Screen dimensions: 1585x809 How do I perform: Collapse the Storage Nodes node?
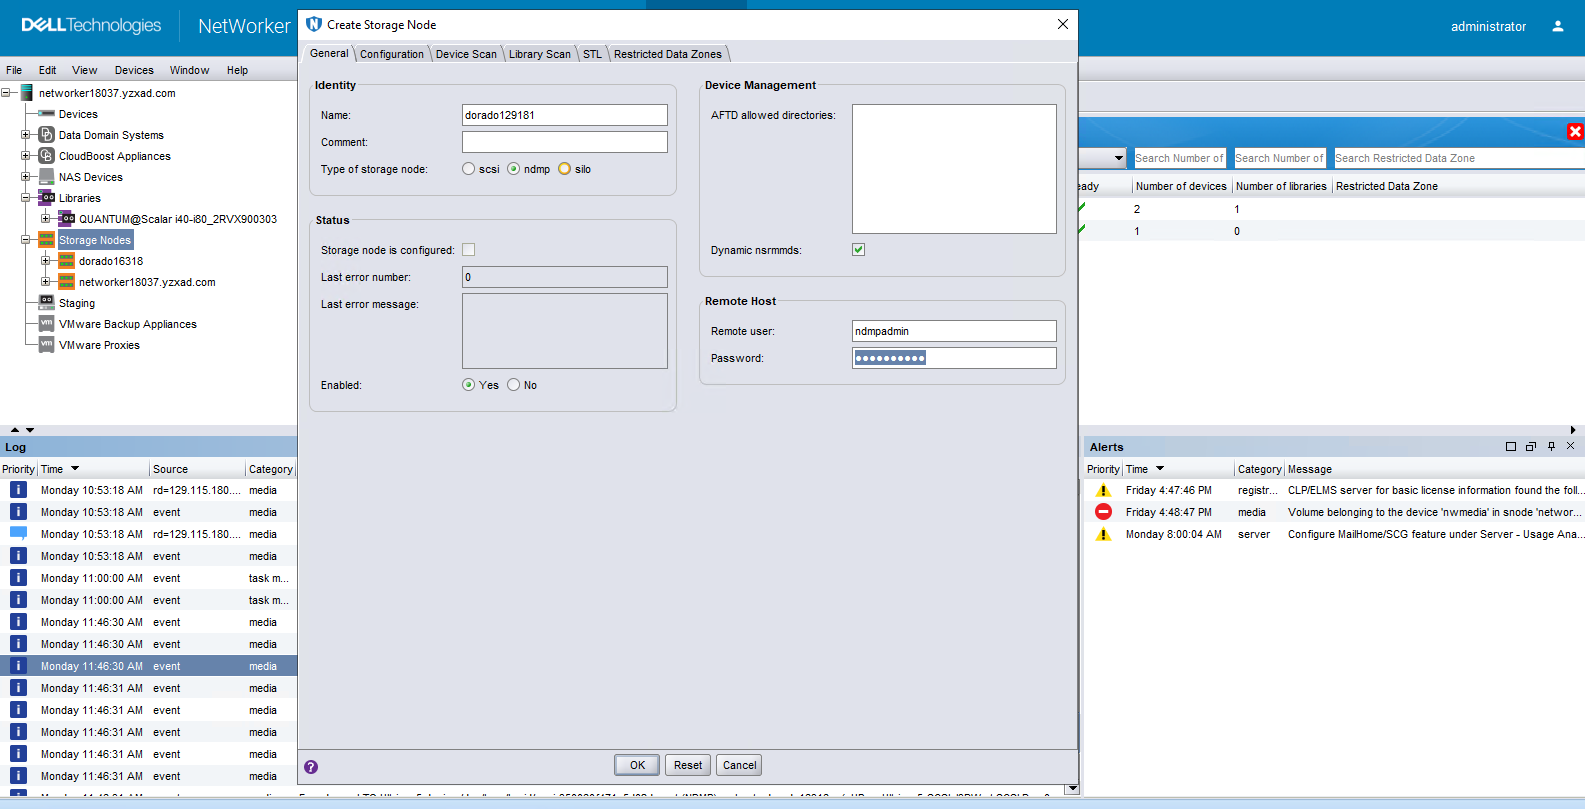[26, 240]
